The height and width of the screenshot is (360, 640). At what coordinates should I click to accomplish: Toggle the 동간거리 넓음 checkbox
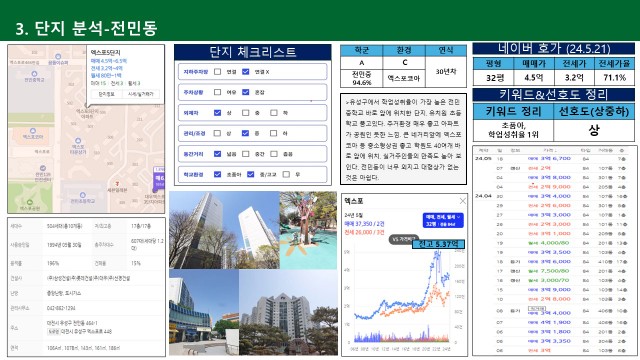218,154
